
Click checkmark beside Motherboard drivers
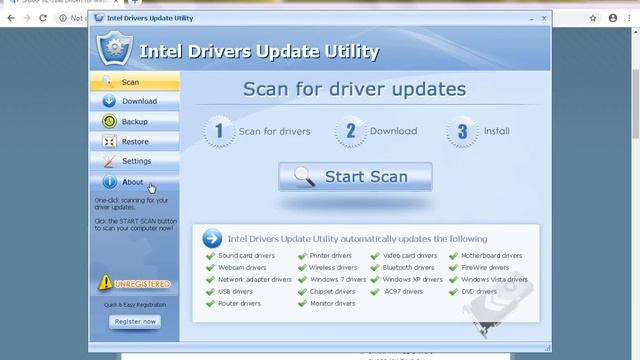[453, 256]
